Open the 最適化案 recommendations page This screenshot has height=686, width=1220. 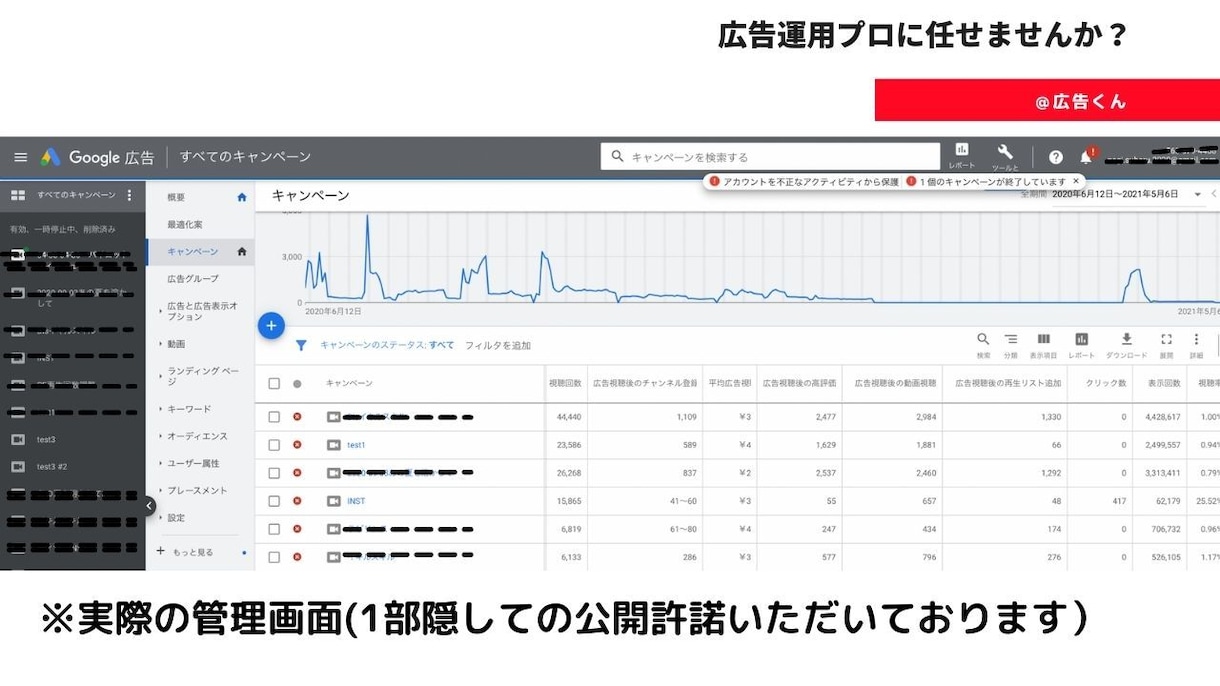click(x=185, y=224)
